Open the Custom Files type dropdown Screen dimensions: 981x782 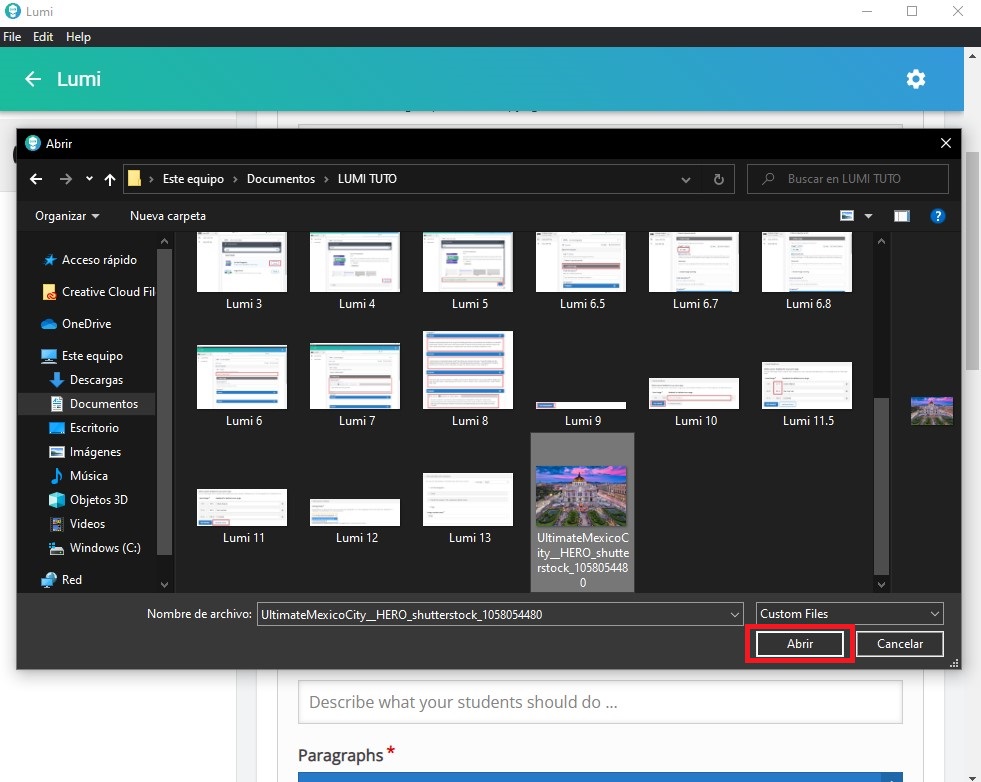pos(848,614)
